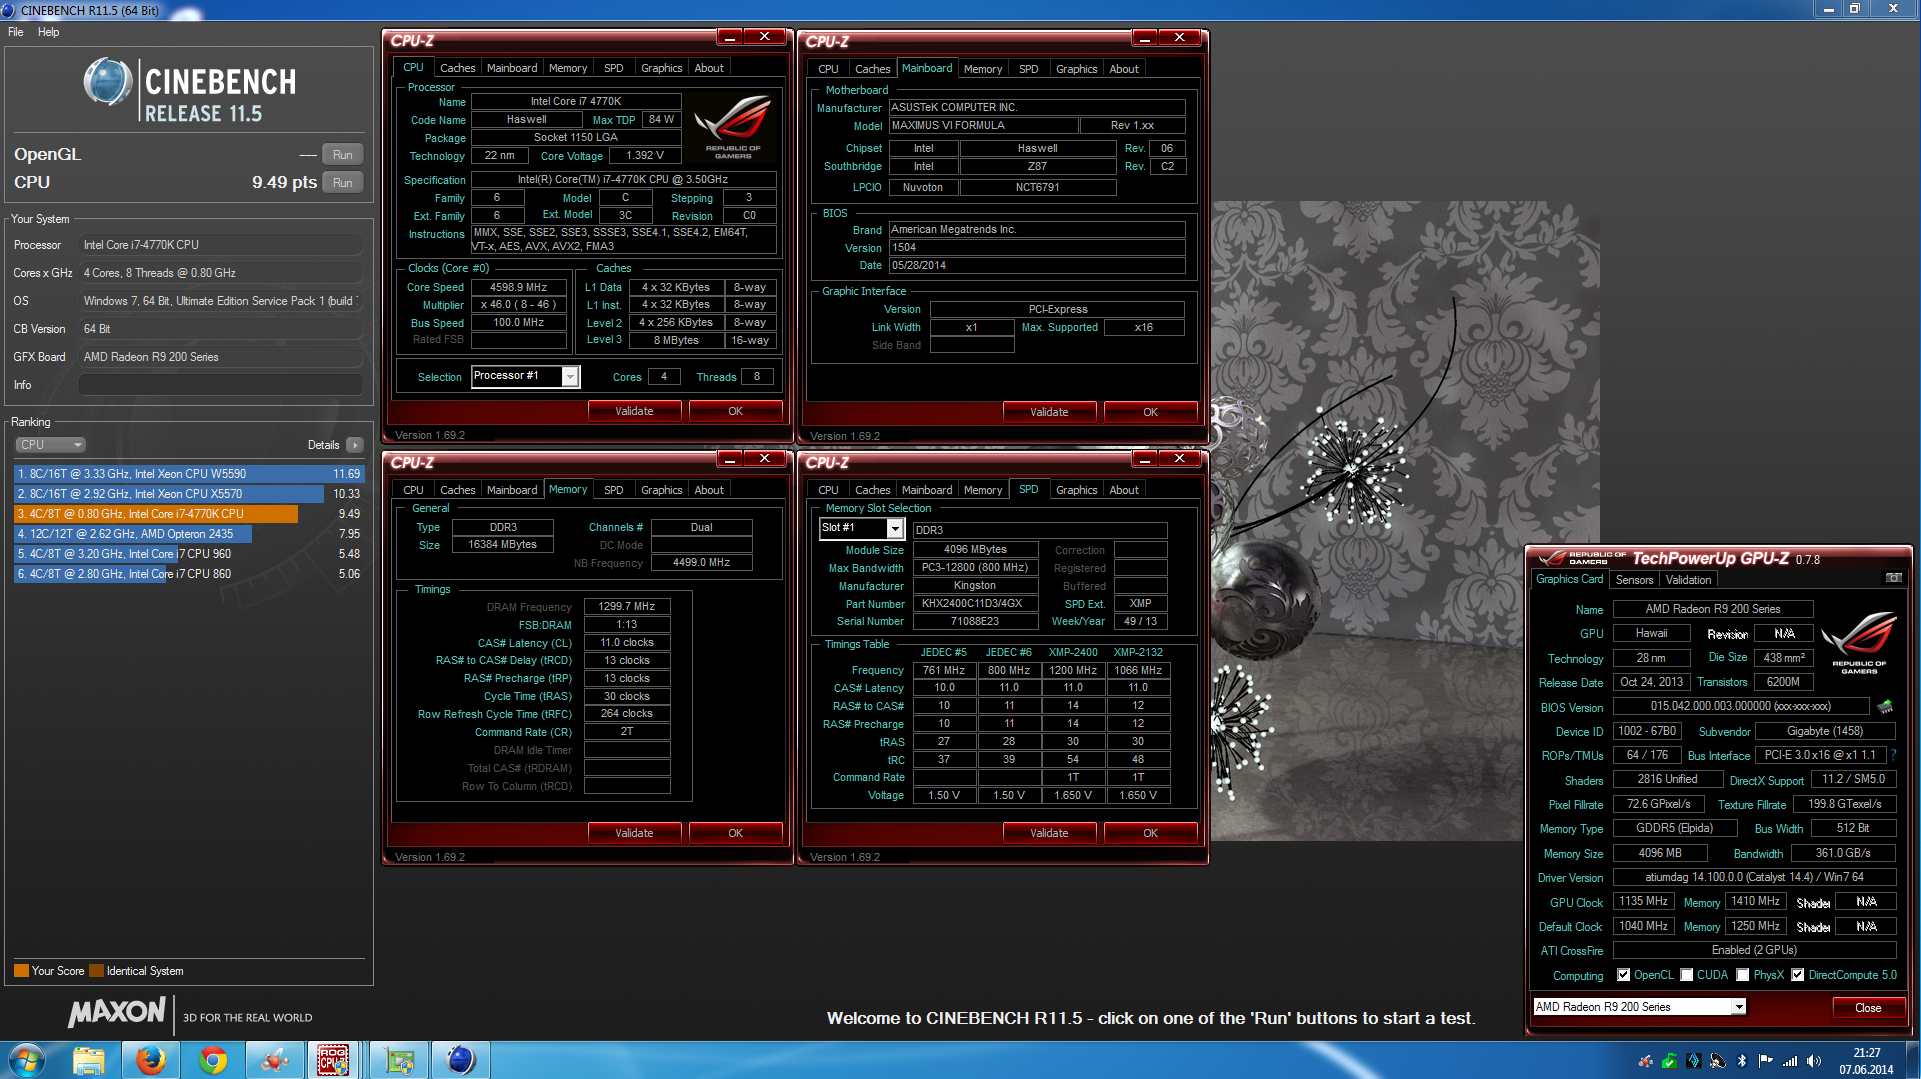This screenshot has width=1921, height=1079.
Task: Click the taskbar clock showing 21:27
Action: coord(1866,1061)
